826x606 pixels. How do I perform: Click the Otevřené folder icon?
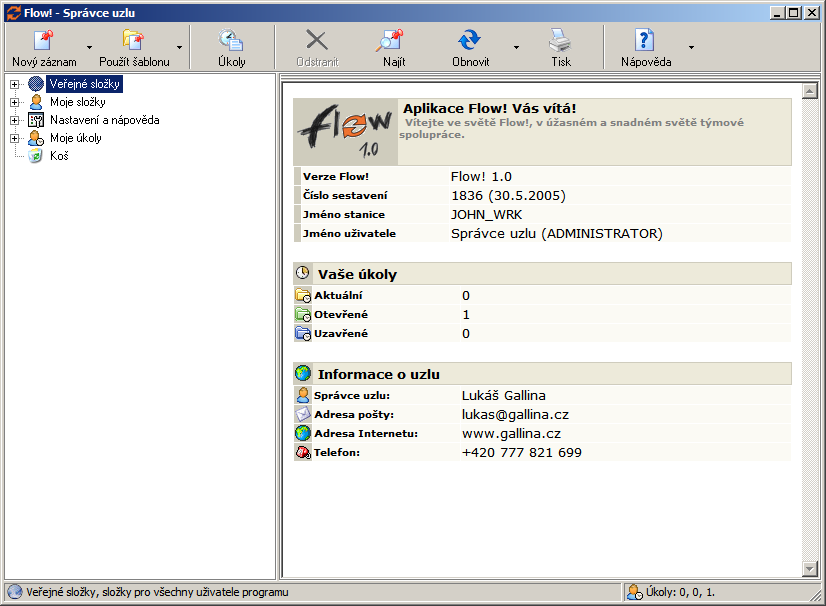303,315
